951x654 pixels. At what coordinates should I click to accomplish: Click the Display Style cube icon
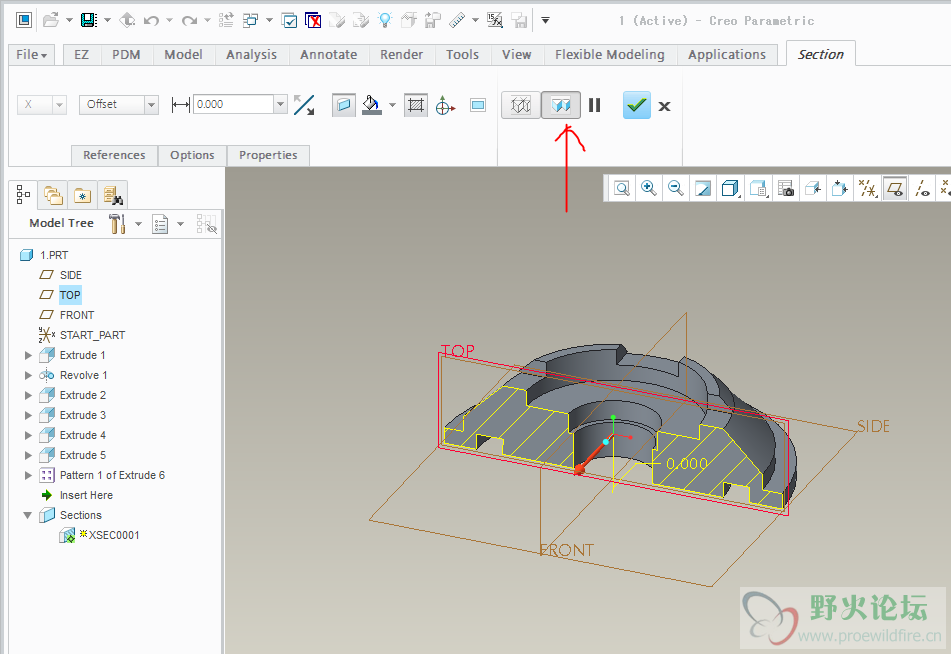(730, 189)
